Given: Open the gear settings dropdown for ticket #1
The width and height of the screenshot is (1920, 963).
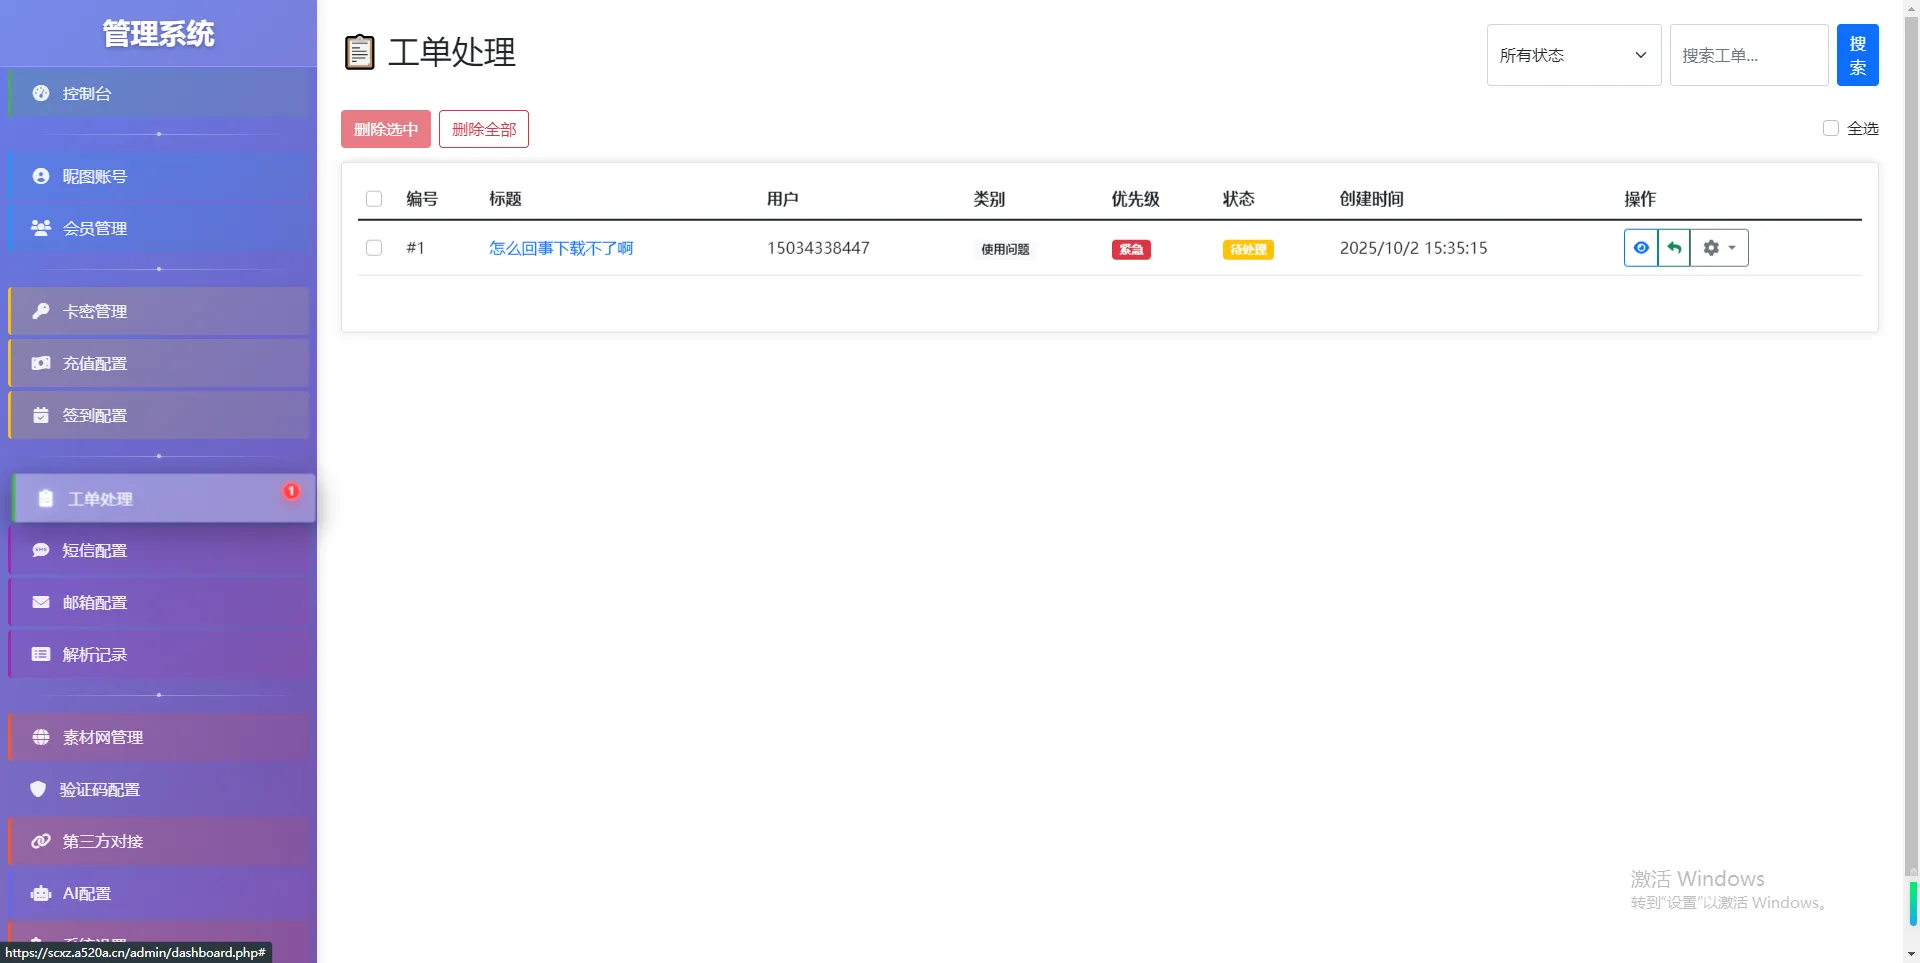Looking at the screenshot, I should (x=1719, y=248).
